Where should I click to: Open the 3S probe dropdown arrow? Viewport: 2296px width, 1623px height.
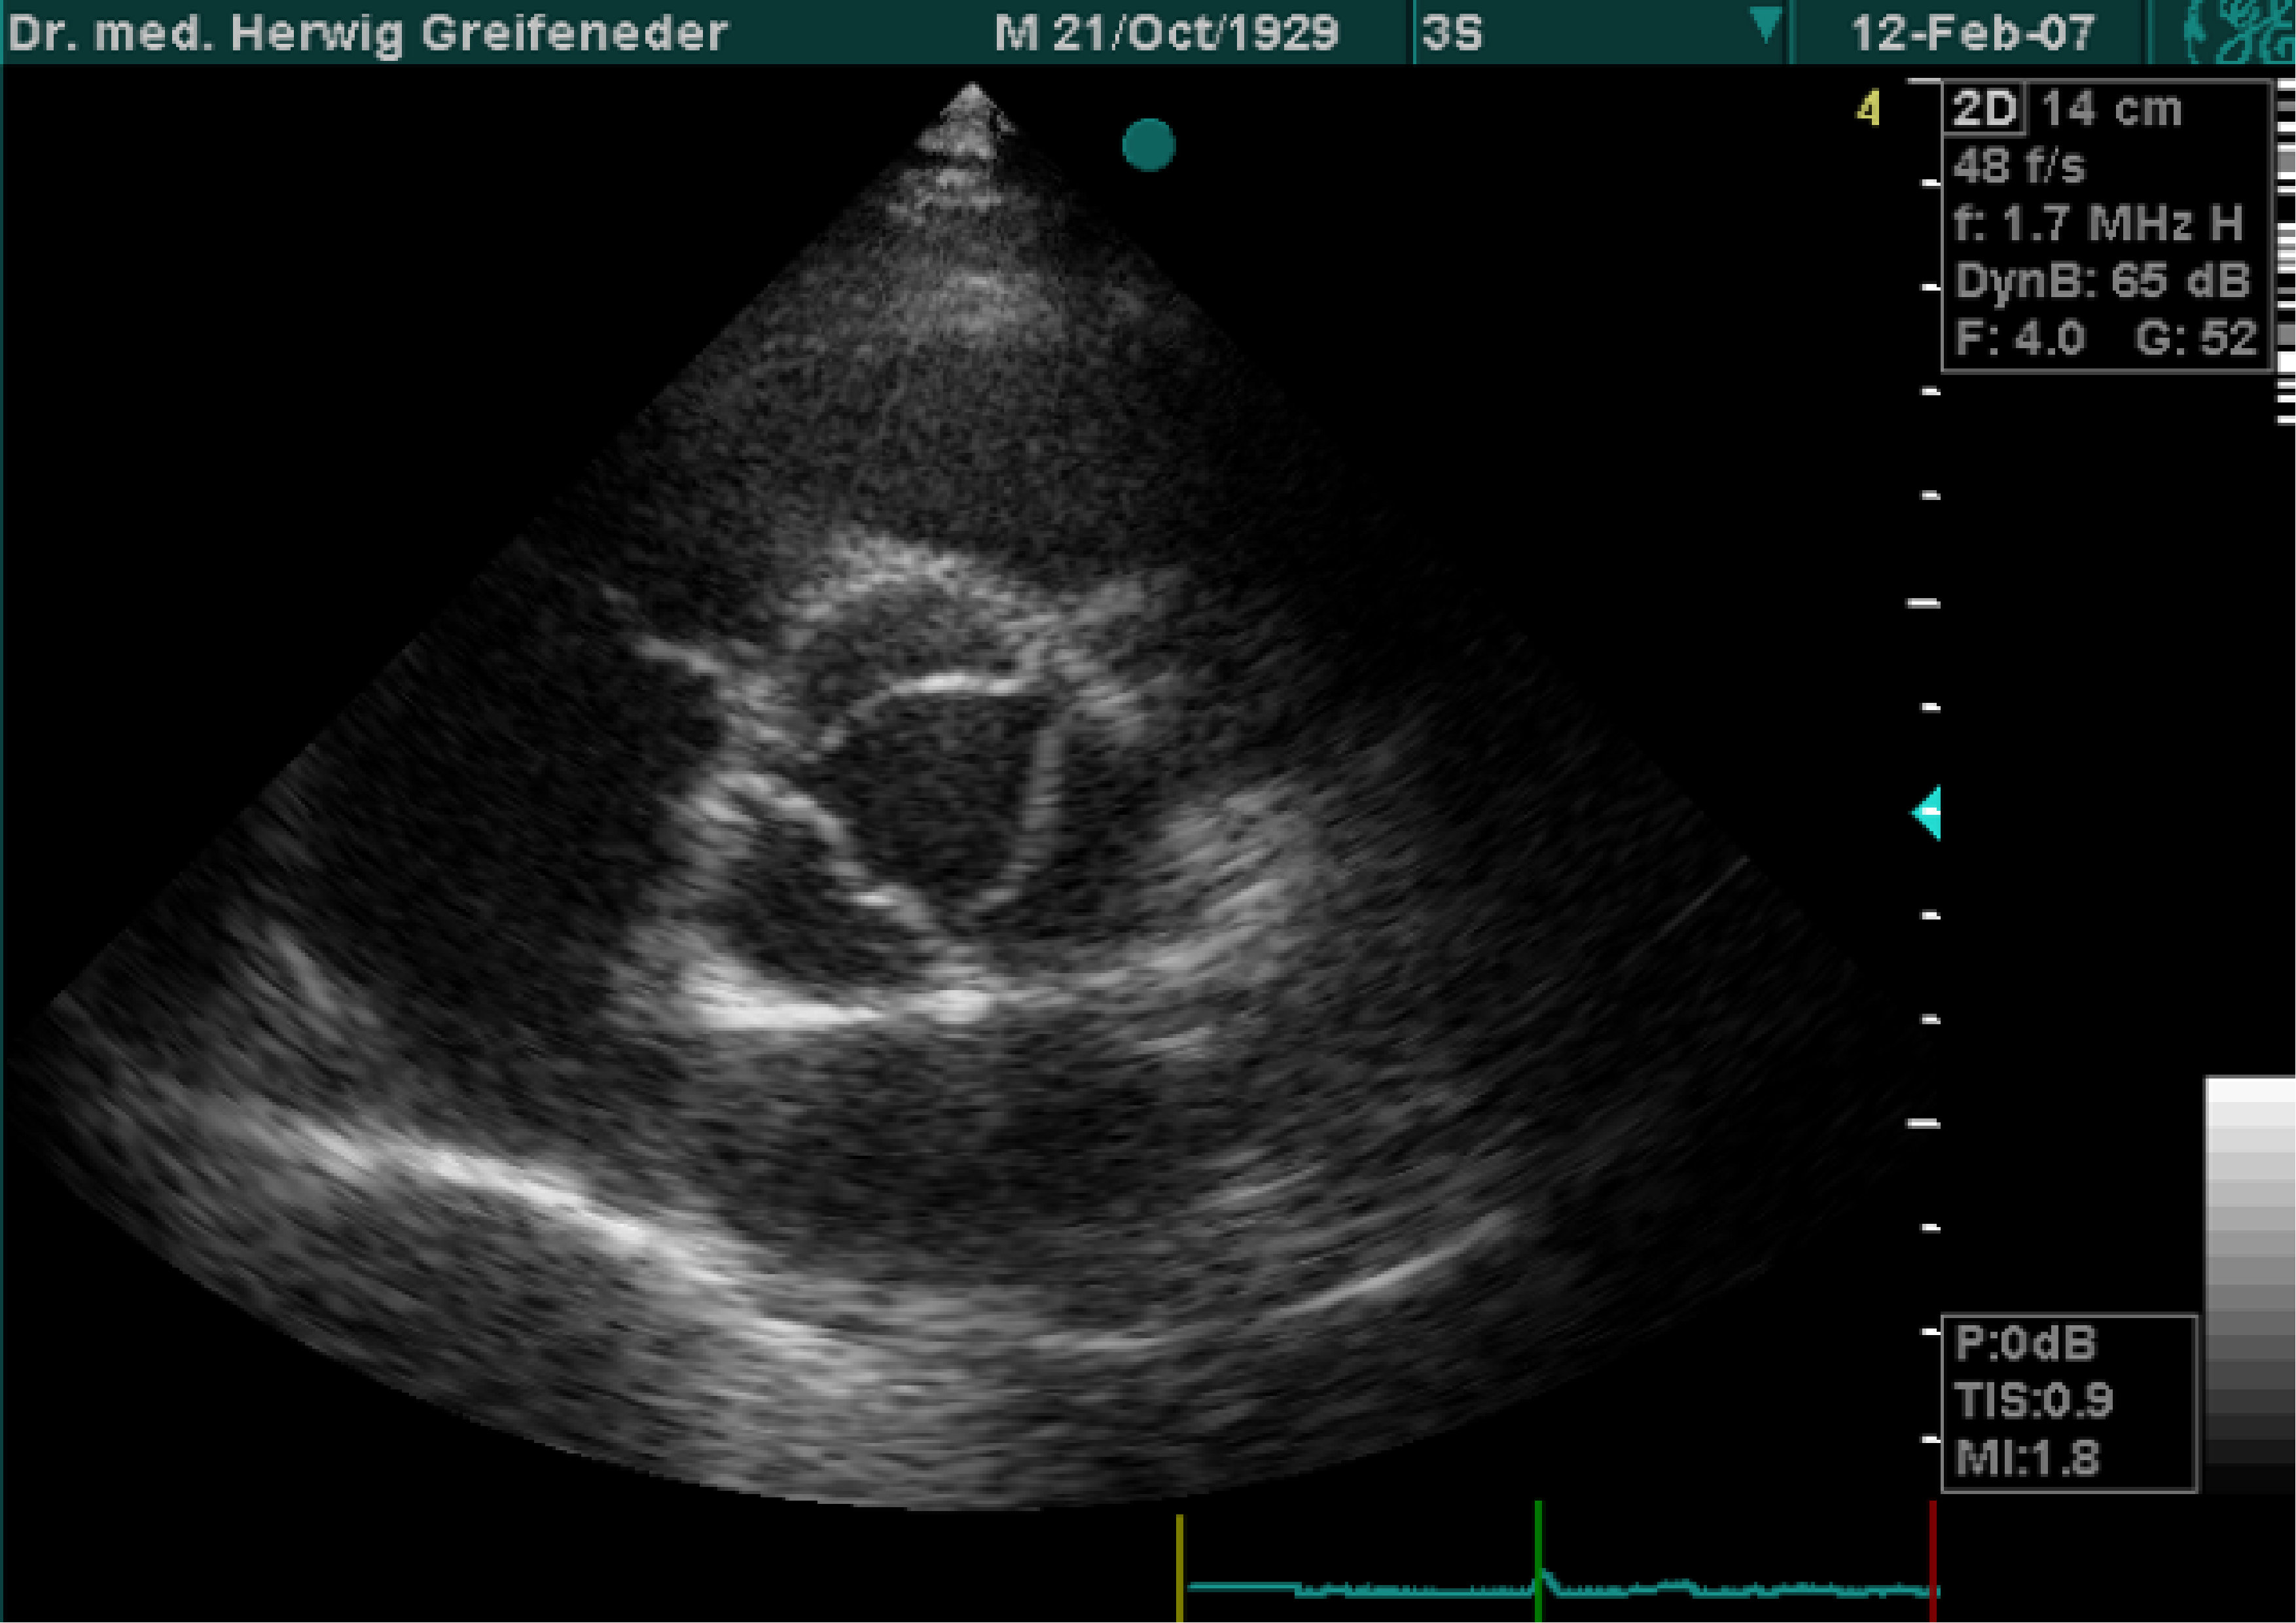click(1765, 25)
